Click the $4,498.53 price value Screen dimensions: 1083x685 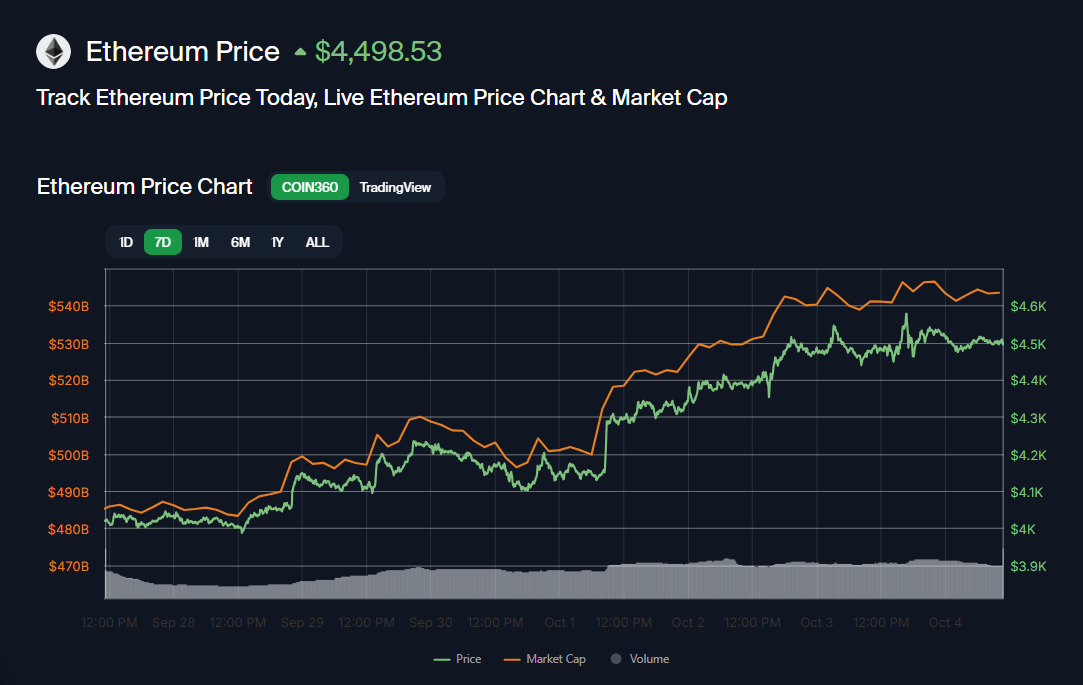coord(378,52)
